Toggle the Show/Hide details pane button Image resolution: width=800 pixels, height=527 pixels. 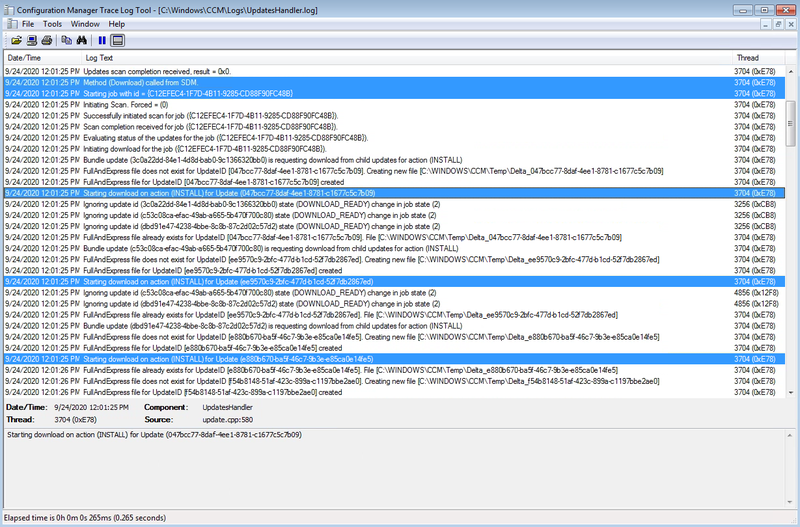(117, 40)
